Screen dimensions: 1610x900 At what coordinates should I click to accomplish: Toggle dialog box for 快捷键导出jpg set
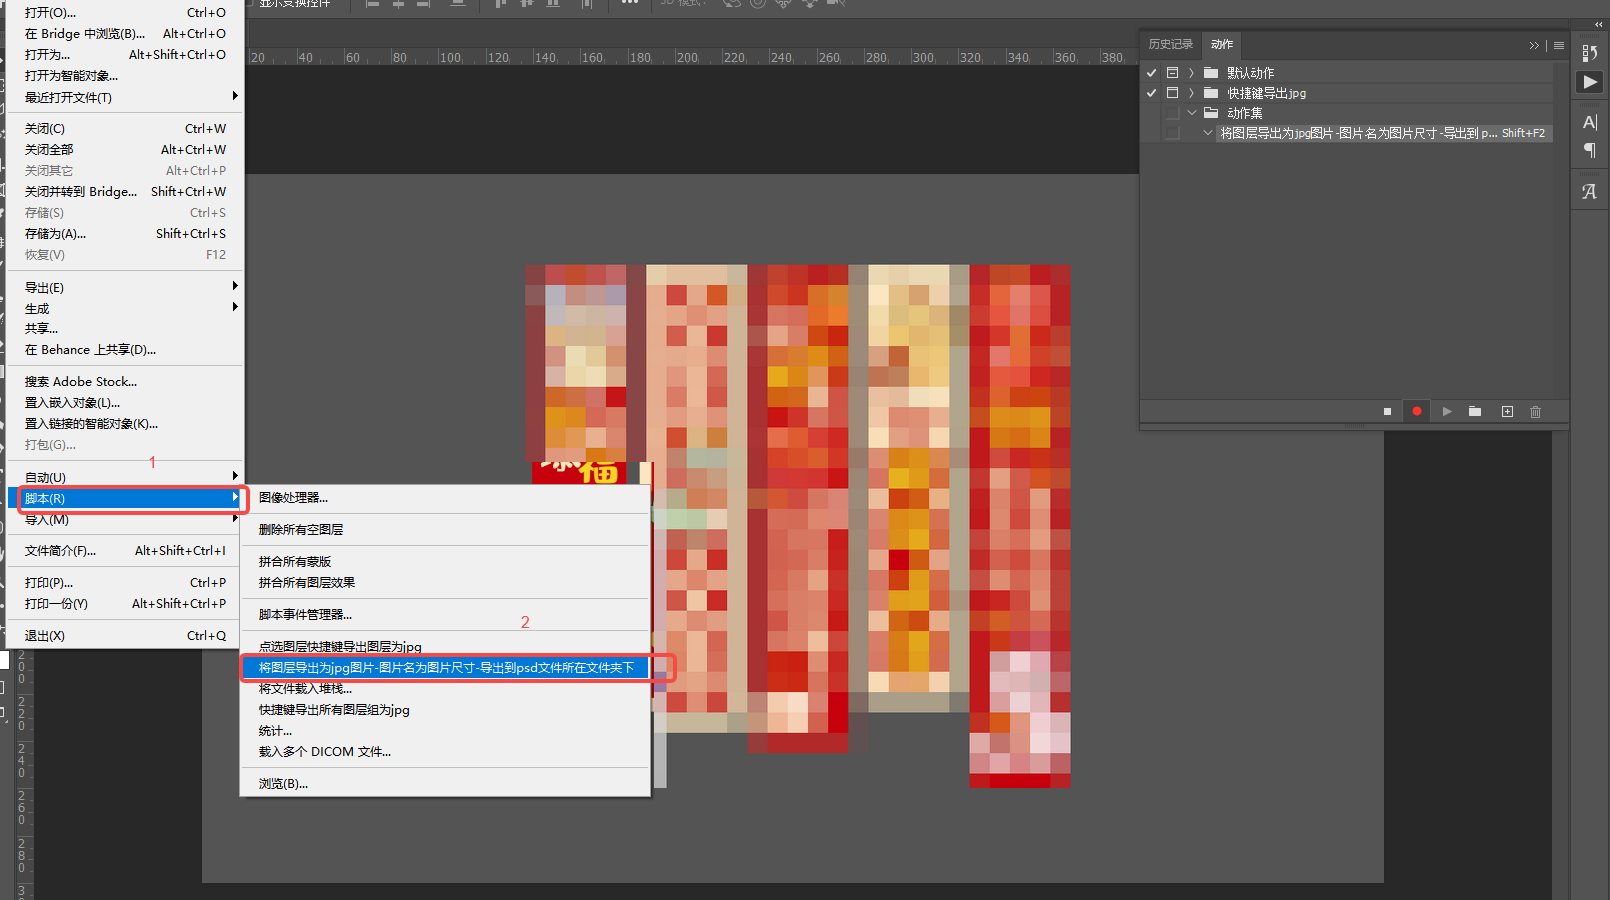click(x=1173, y=93)
